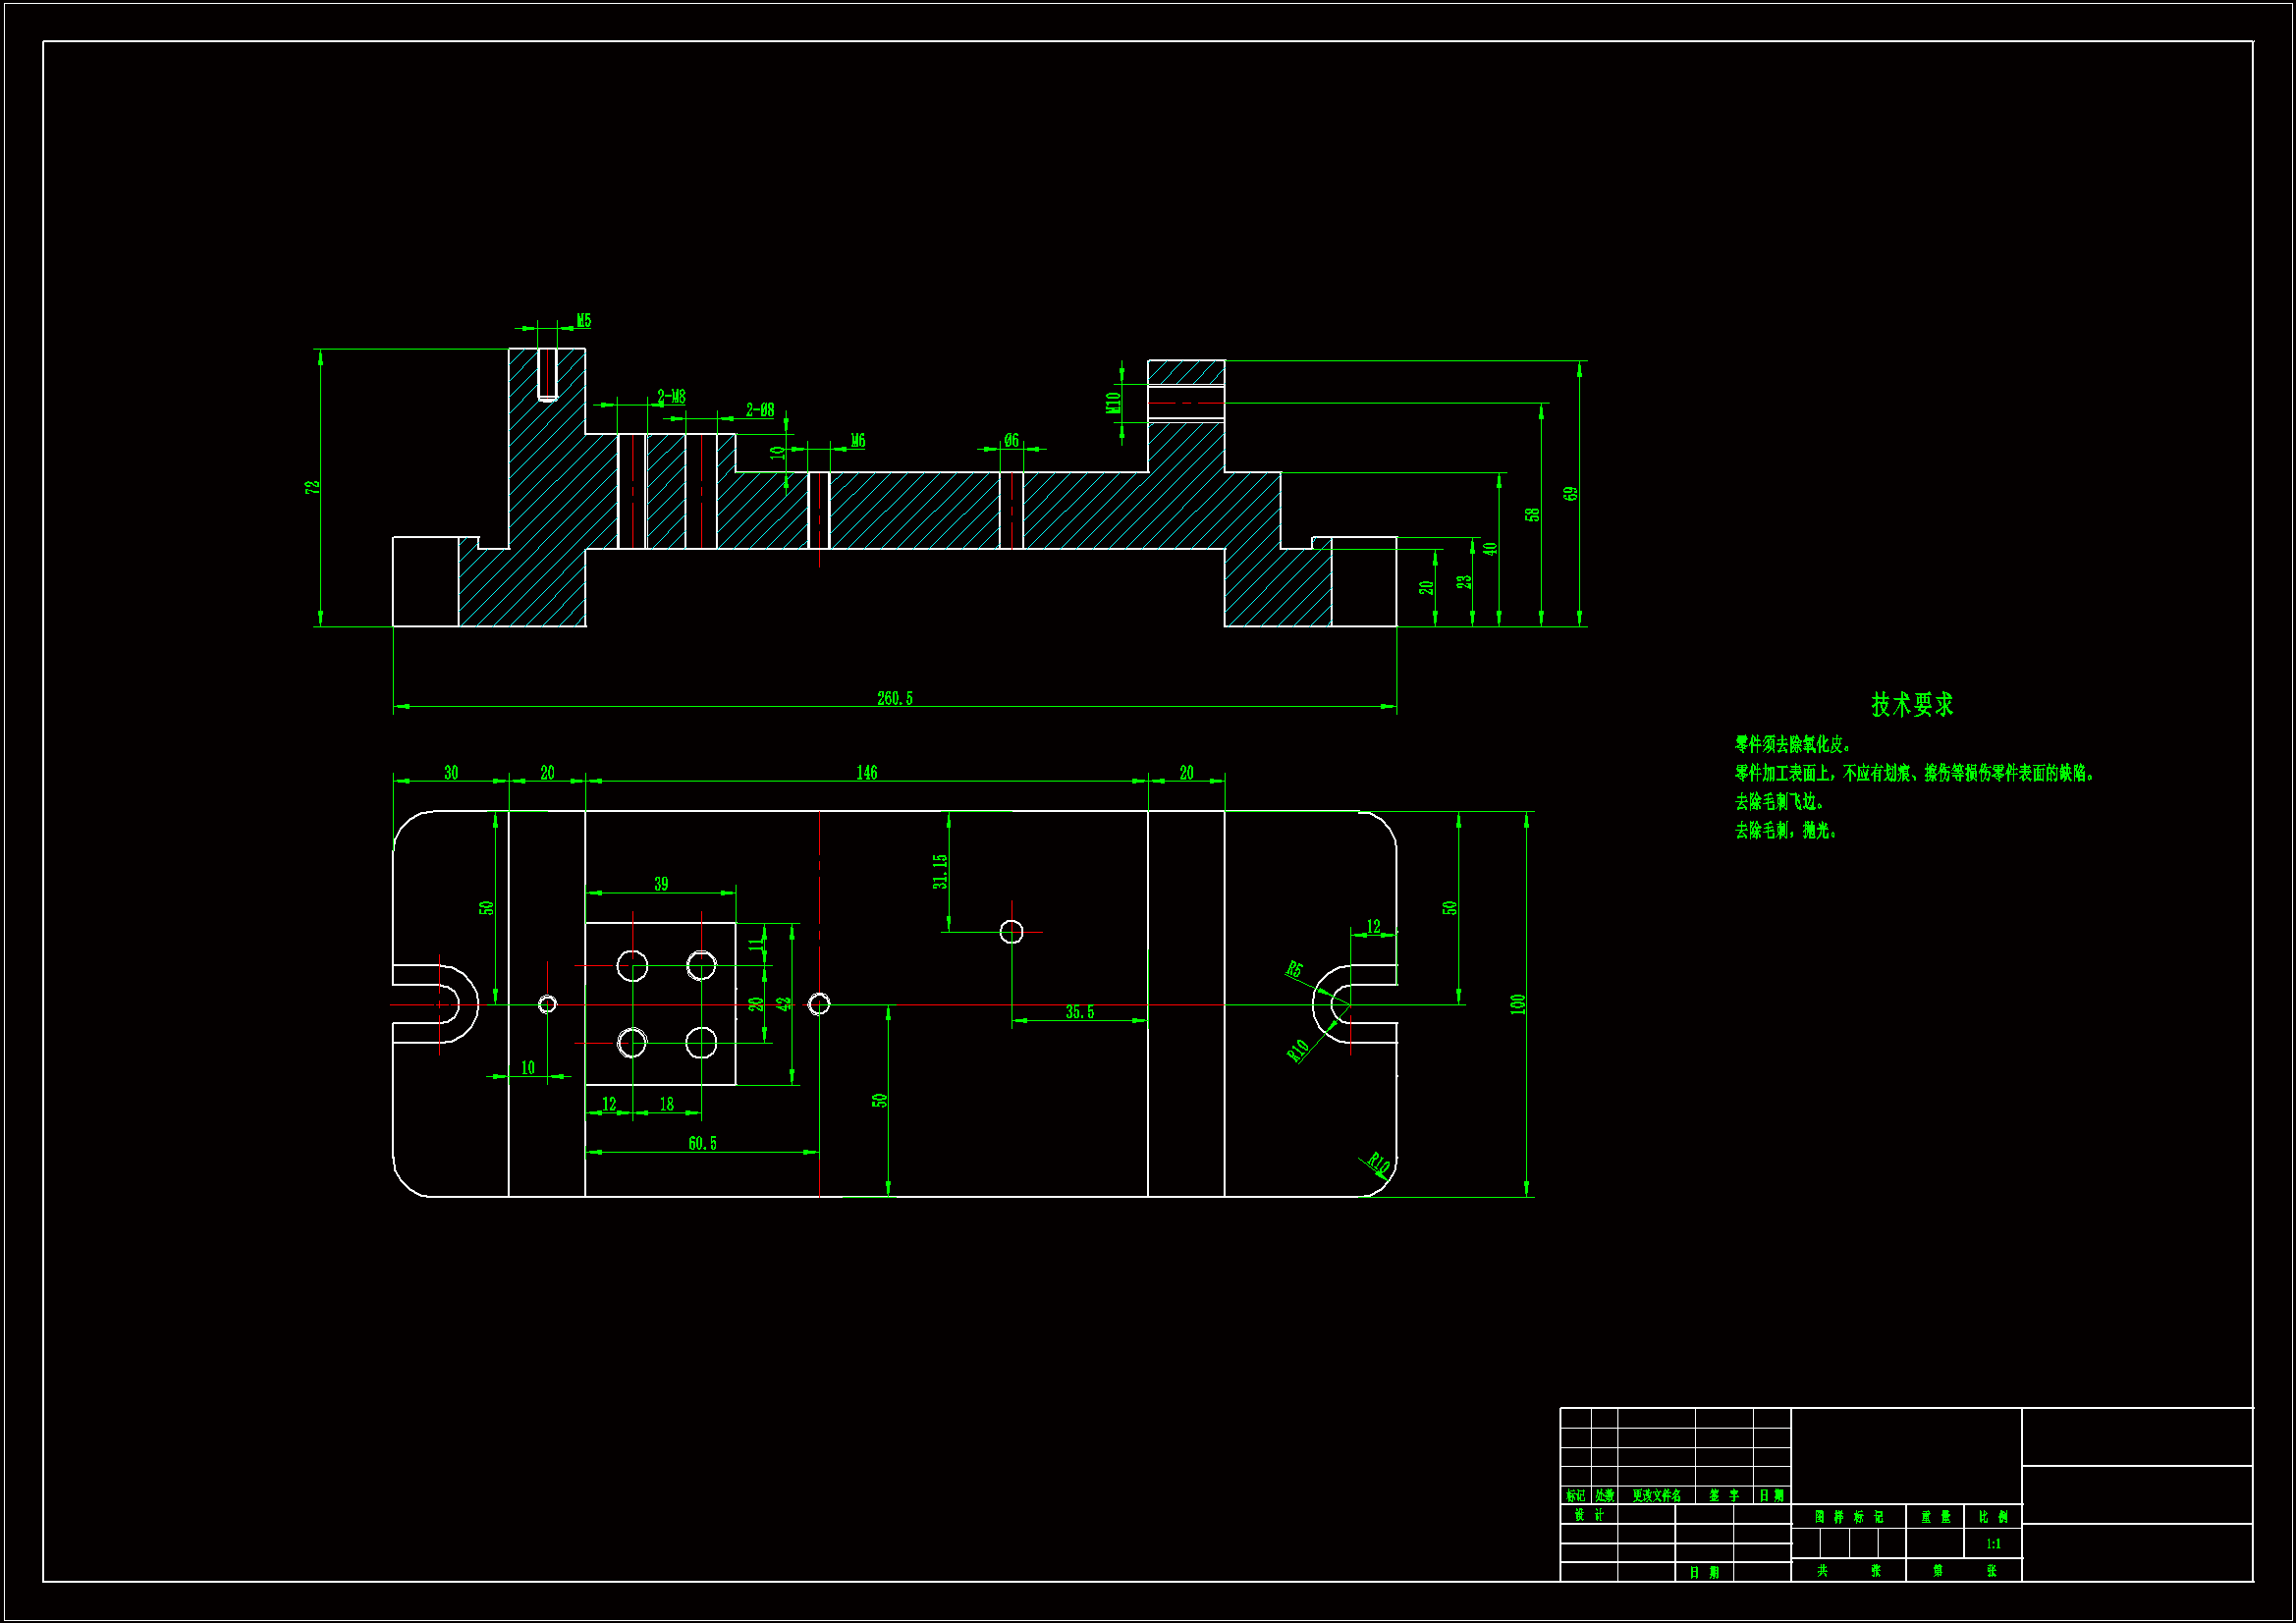2296x1623 pixels.
Task: Select the Ø6 hole dimension label
Action: point(1011,441)
